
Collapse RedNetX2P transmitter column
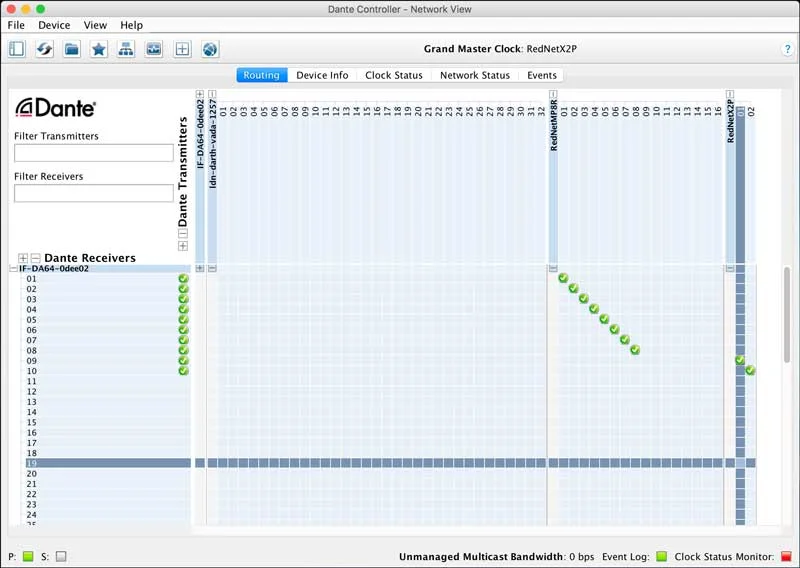pyautogui.click(x=730, y=94)
